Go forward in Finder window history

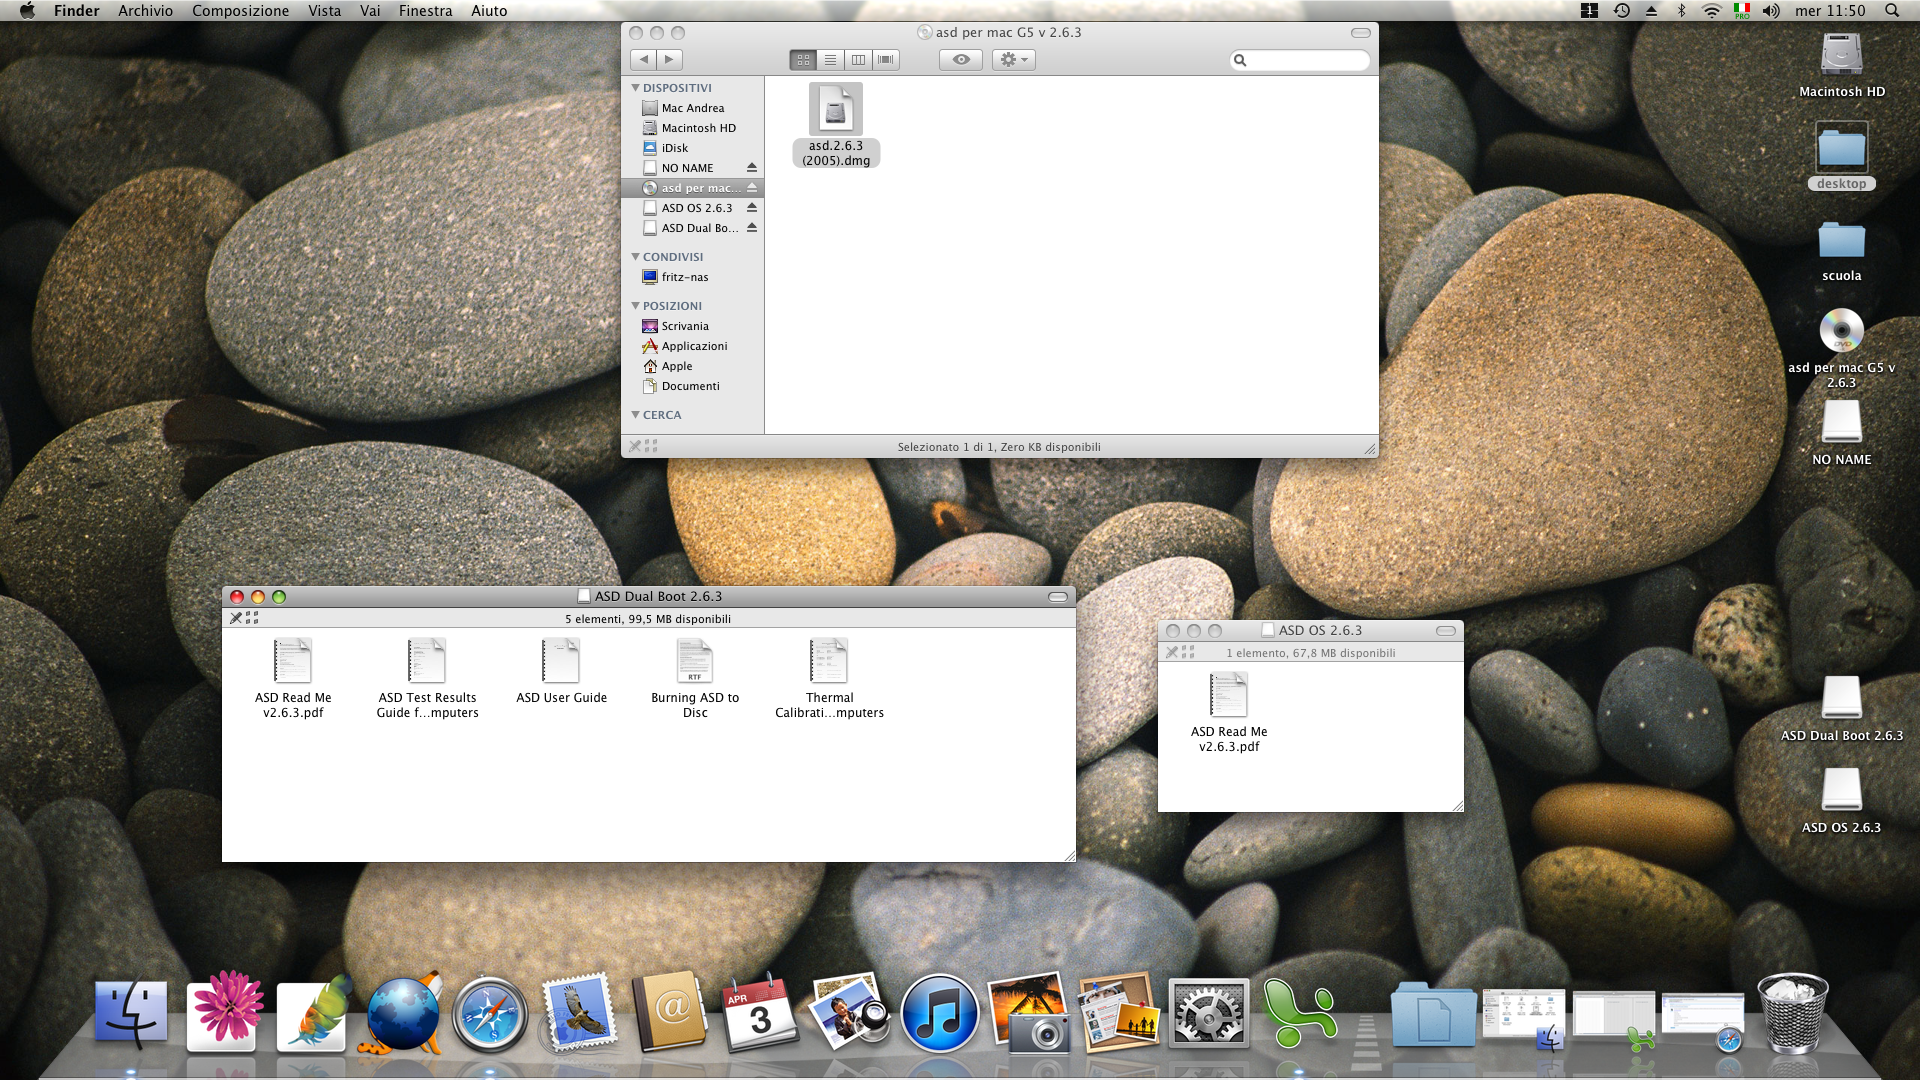(x=670, y=60)
